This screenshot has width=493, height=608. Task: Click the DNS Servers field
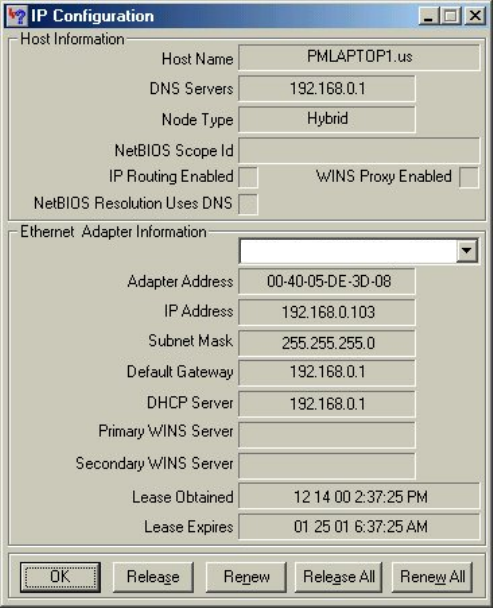click(327, 89)
